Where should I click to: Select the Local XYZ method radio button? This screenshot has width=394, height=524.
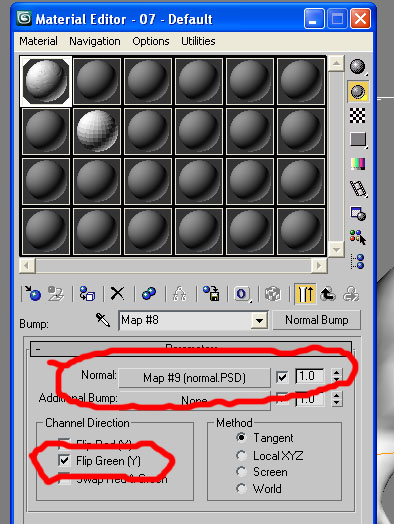coord(241,455)
